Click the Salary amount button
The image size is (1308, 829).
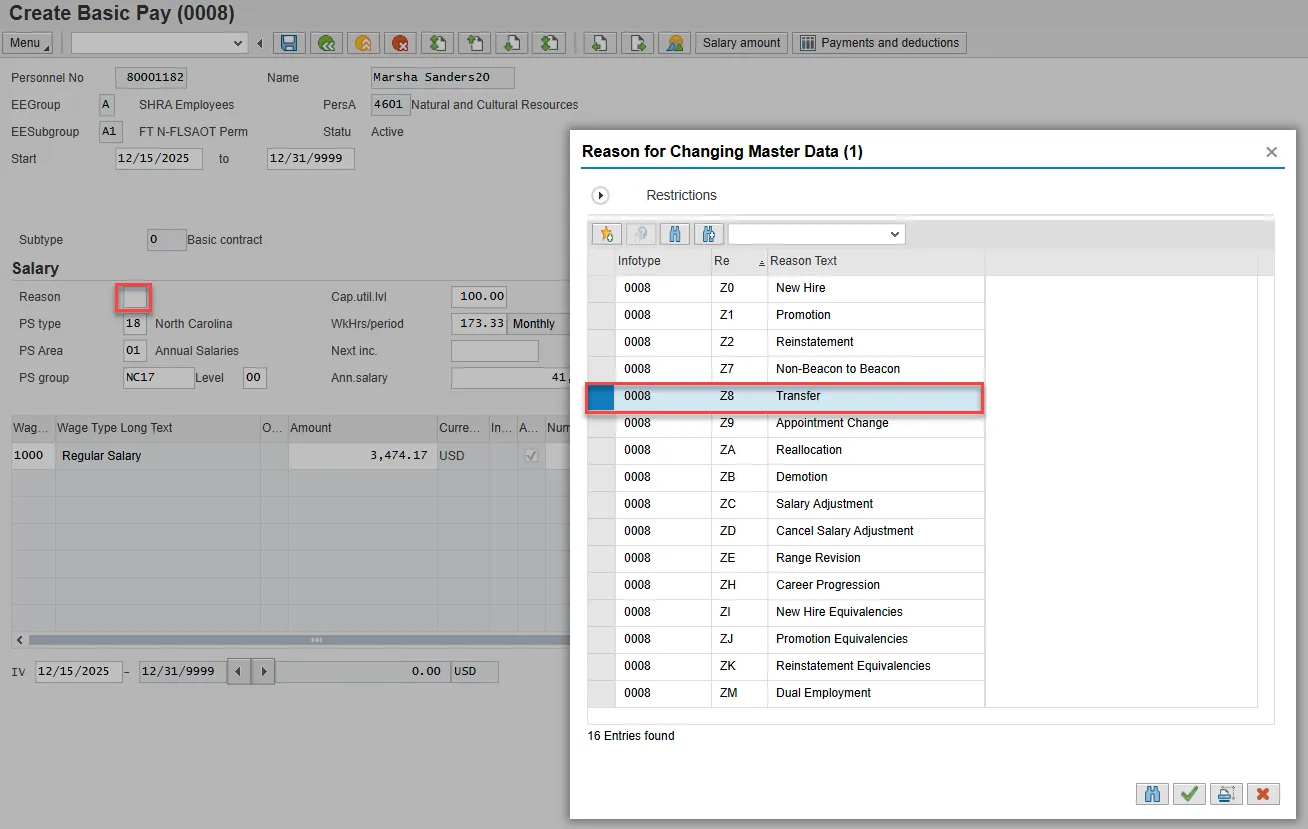pos(741,43)
